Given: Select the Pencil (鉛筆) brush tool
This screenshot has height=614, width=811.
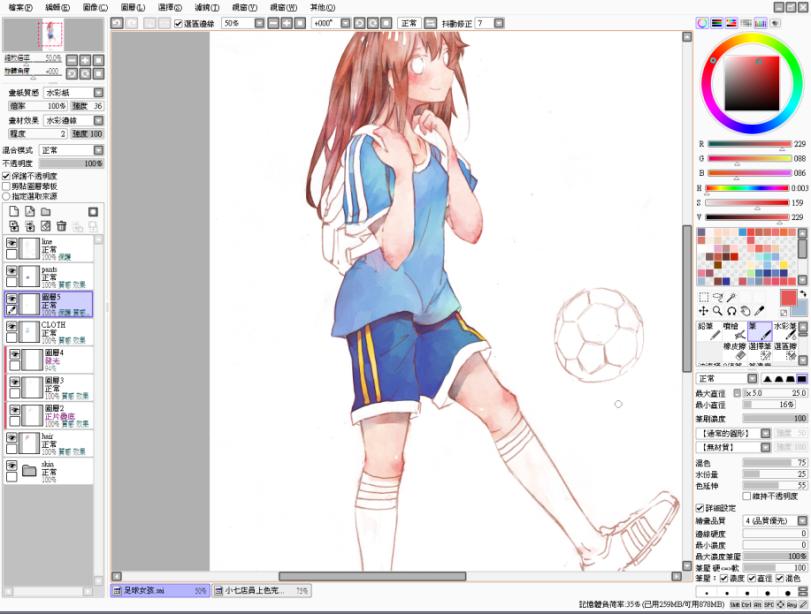Looking at the screenshot, I should [709, 331].
